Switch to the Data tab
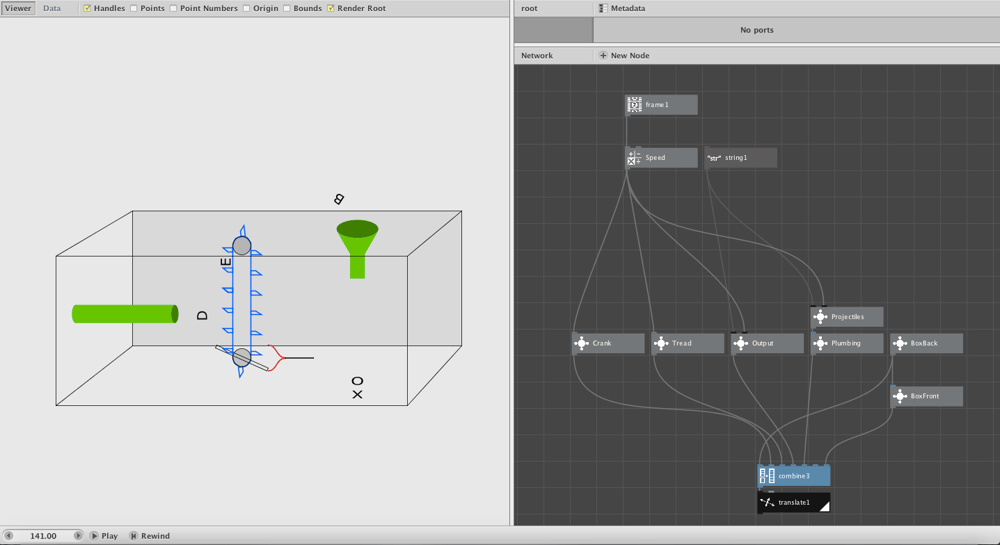 tap(52, 8)
